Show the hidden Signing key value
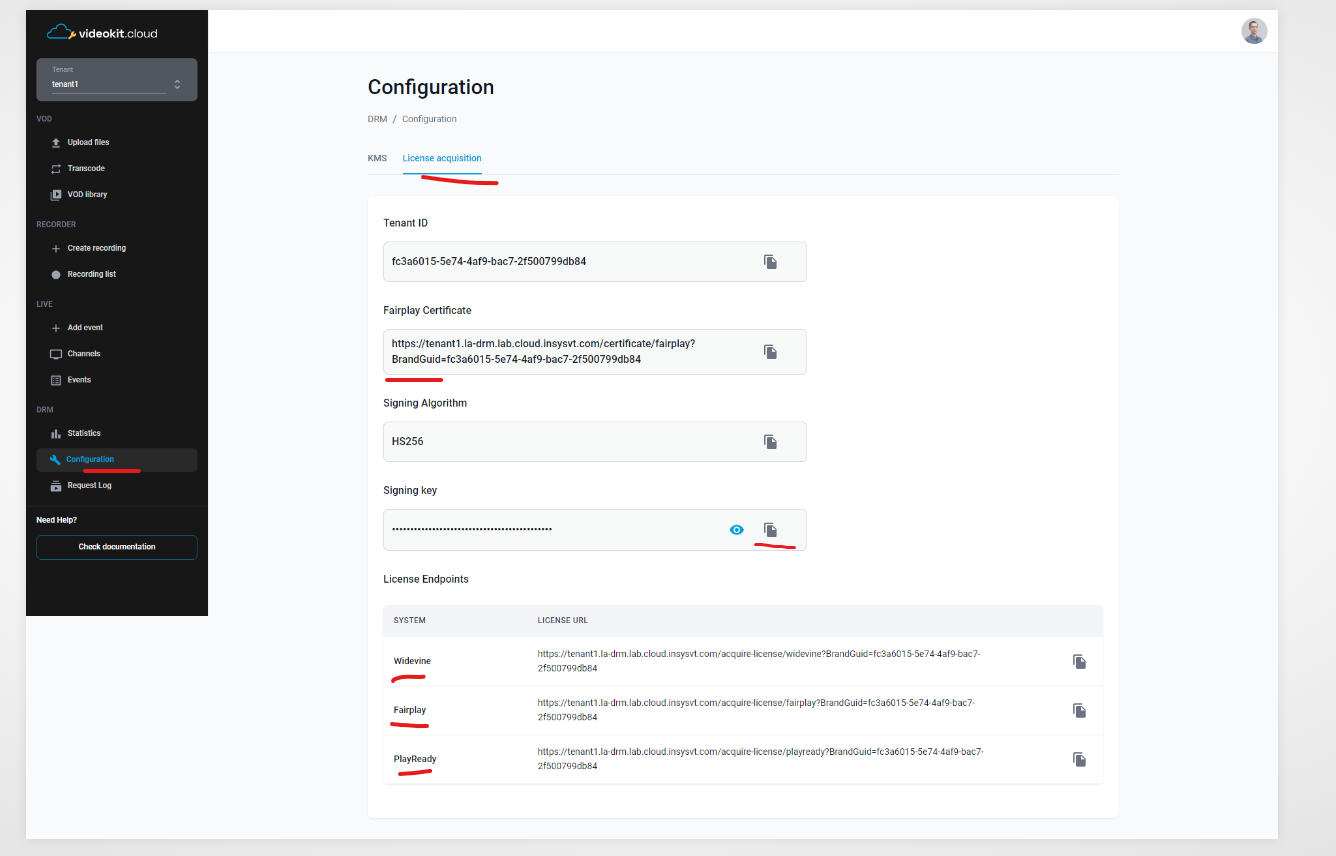1336x856 pixels. pos(737,529)
